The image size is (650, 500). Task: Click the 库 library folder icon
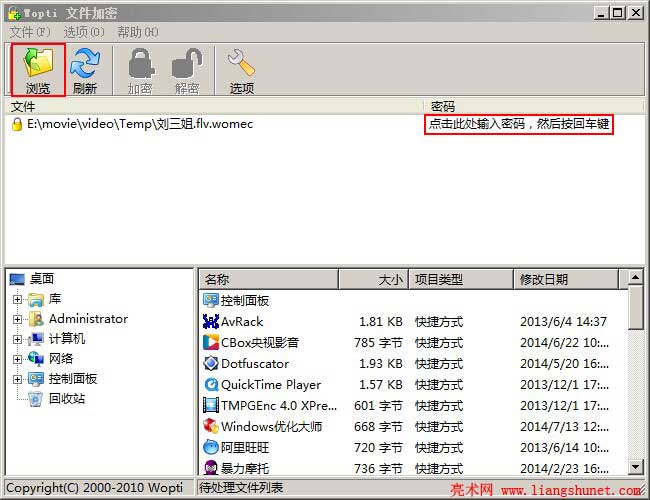36,299
